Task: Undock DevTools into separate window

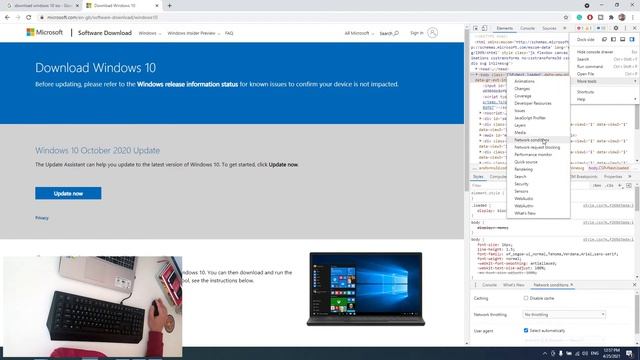Action: click(604, 40)
